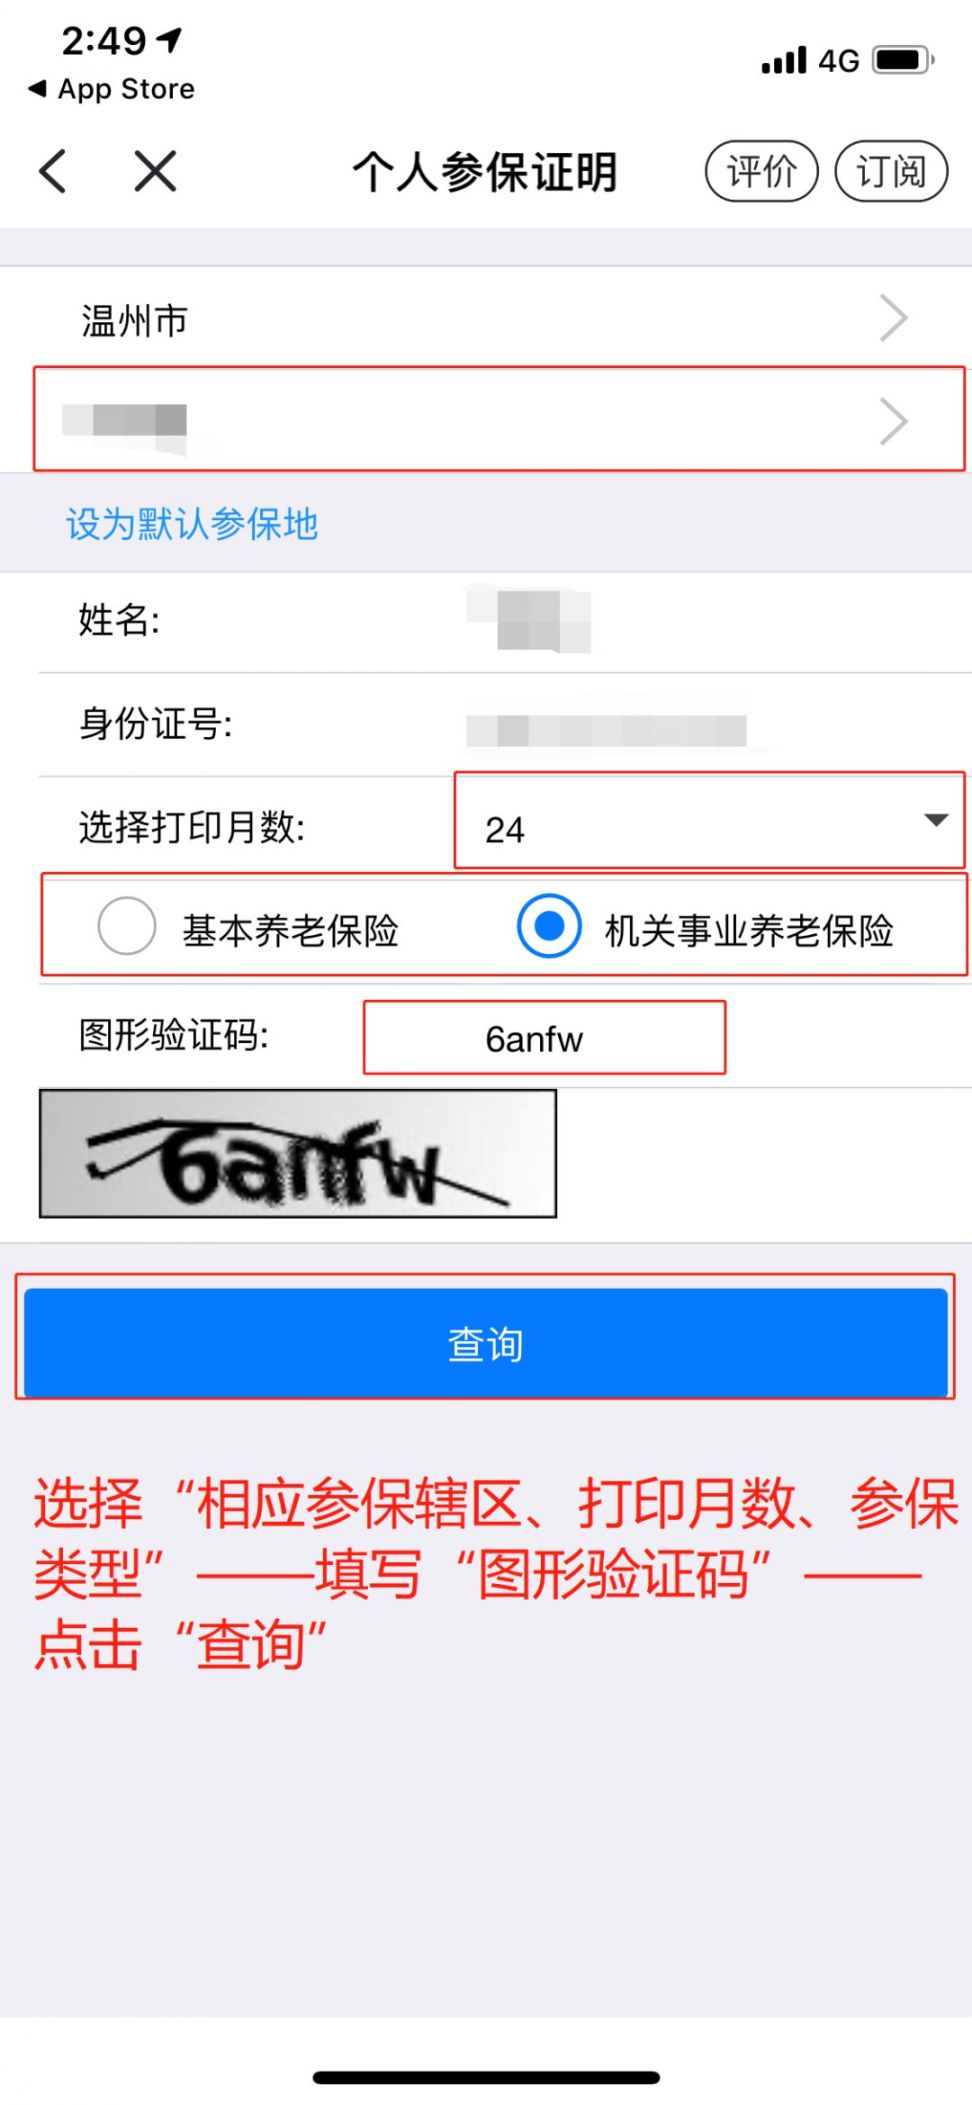
Task: Tap the 订阅 subscribe button
Action: (x=891, y=171)
